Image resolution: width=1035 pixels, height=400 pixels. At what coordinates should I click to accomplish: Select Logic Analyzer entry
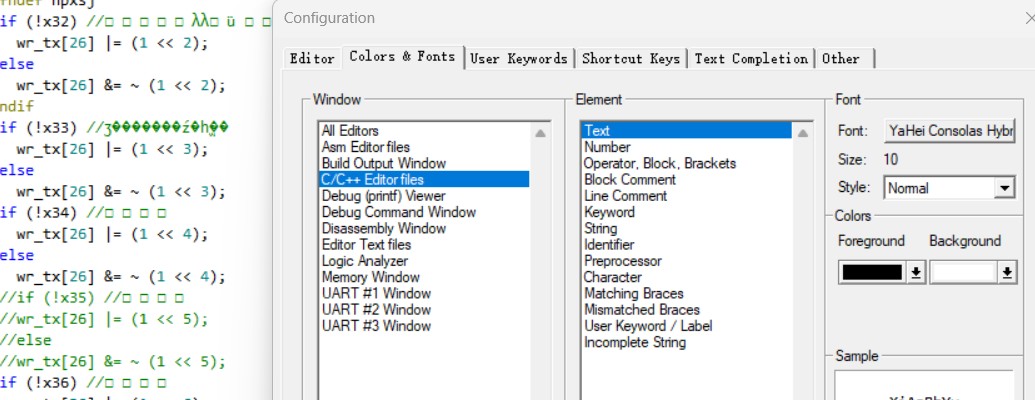(424, 261)
